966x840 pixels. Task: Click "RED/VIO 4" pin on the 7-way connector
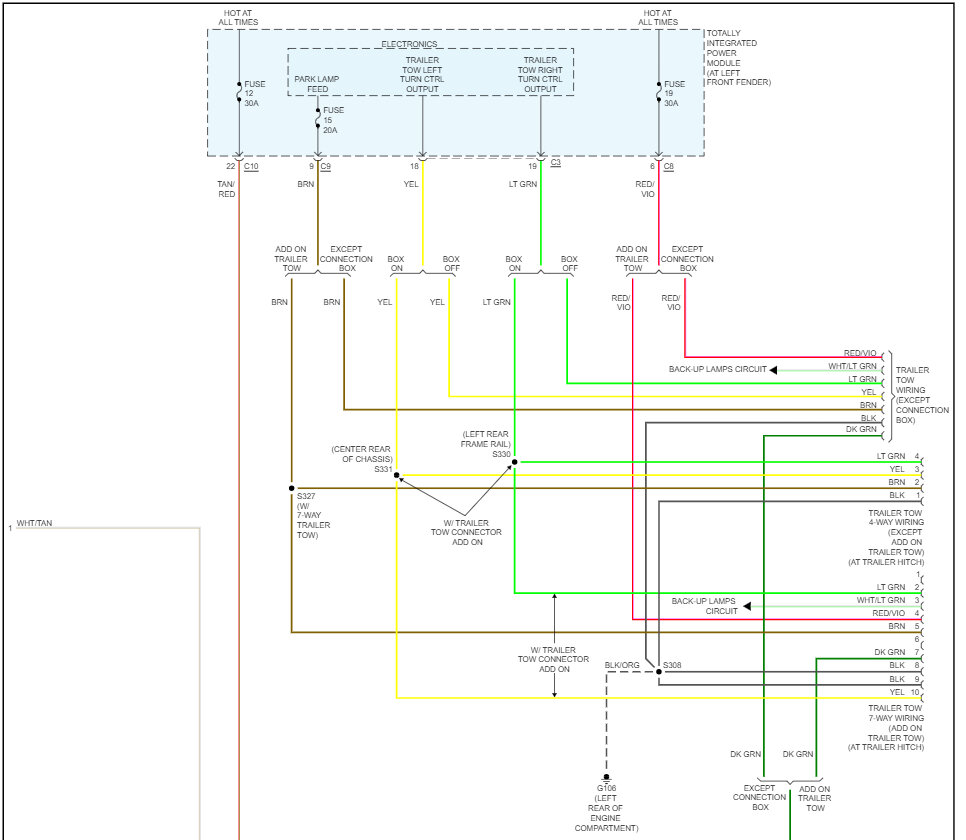click(x=896, y=614)
